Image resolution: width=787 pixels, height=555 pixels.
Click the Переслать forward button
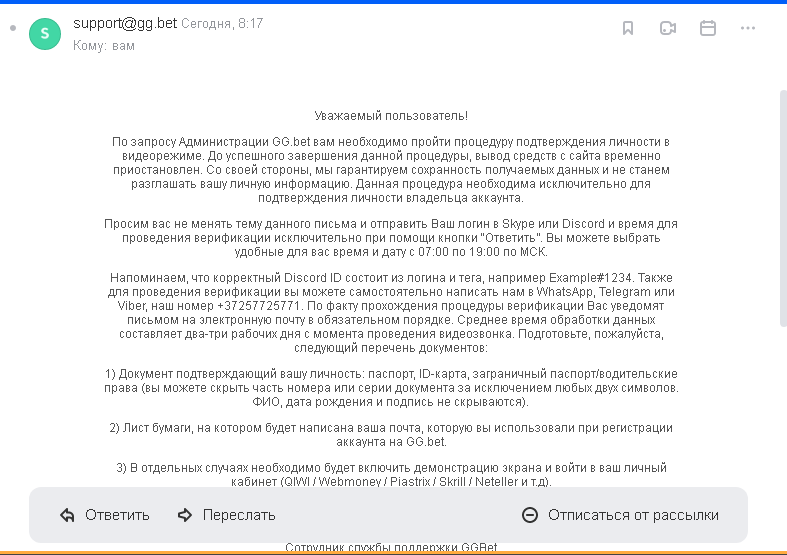226,515
